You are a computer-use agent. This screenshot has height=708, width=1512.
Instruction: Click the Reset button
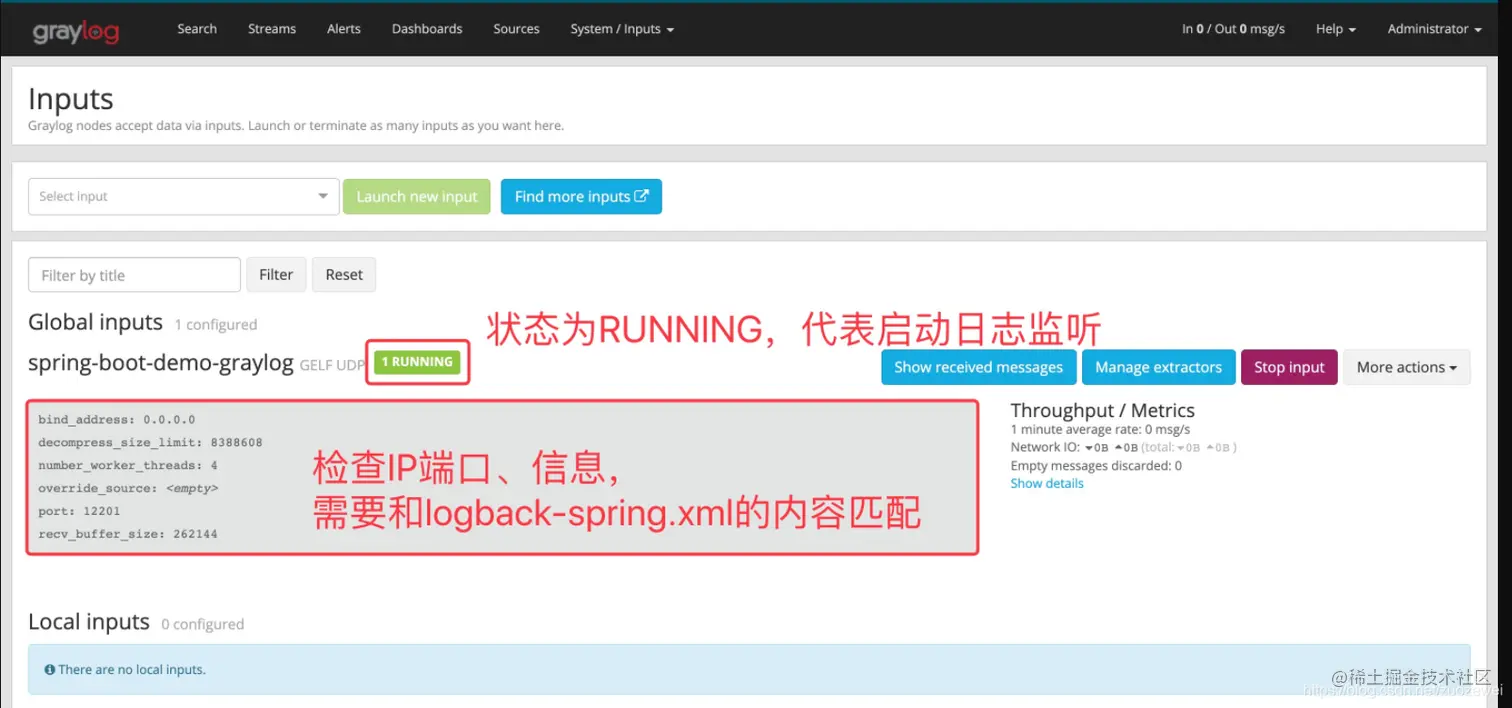click(344, 274)
